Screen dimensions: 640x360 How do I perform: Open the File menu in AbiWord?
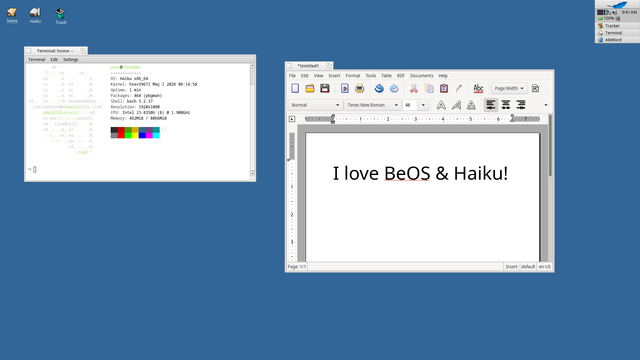(x=292, y=76)
